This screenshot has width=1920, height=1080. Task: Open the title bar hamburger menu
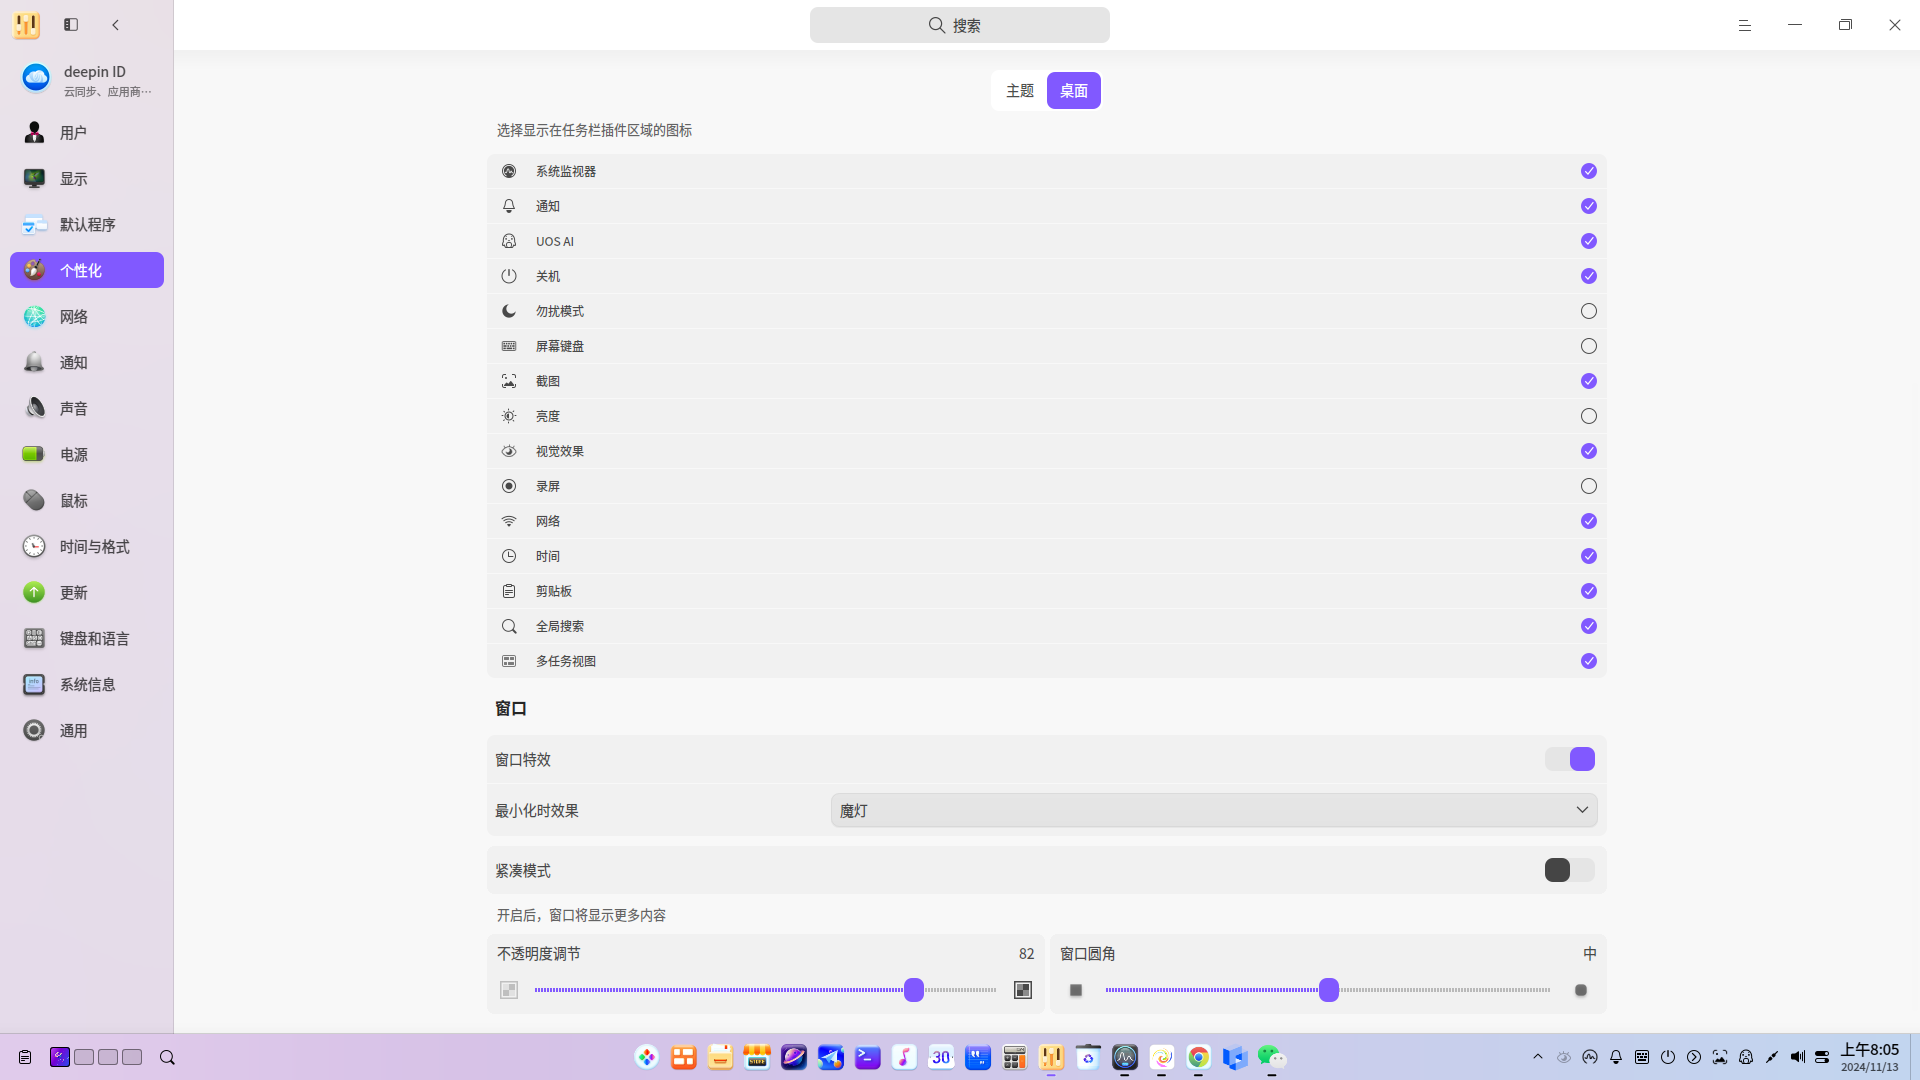[1745, 25]
